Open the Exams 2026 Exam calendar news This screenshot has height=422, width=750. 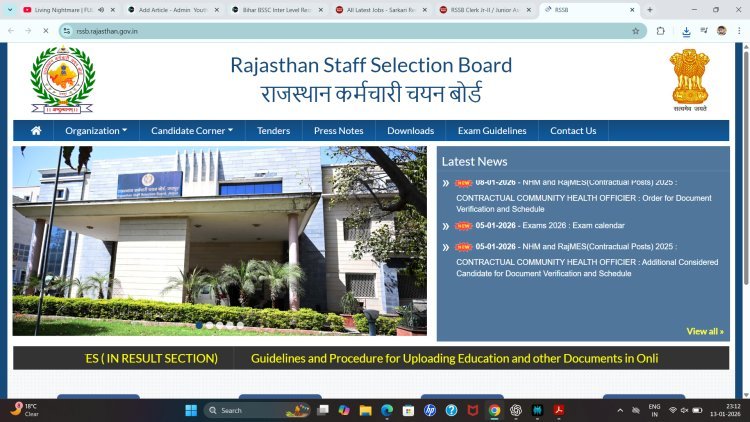pyautogui.click(x=549, y=225)
